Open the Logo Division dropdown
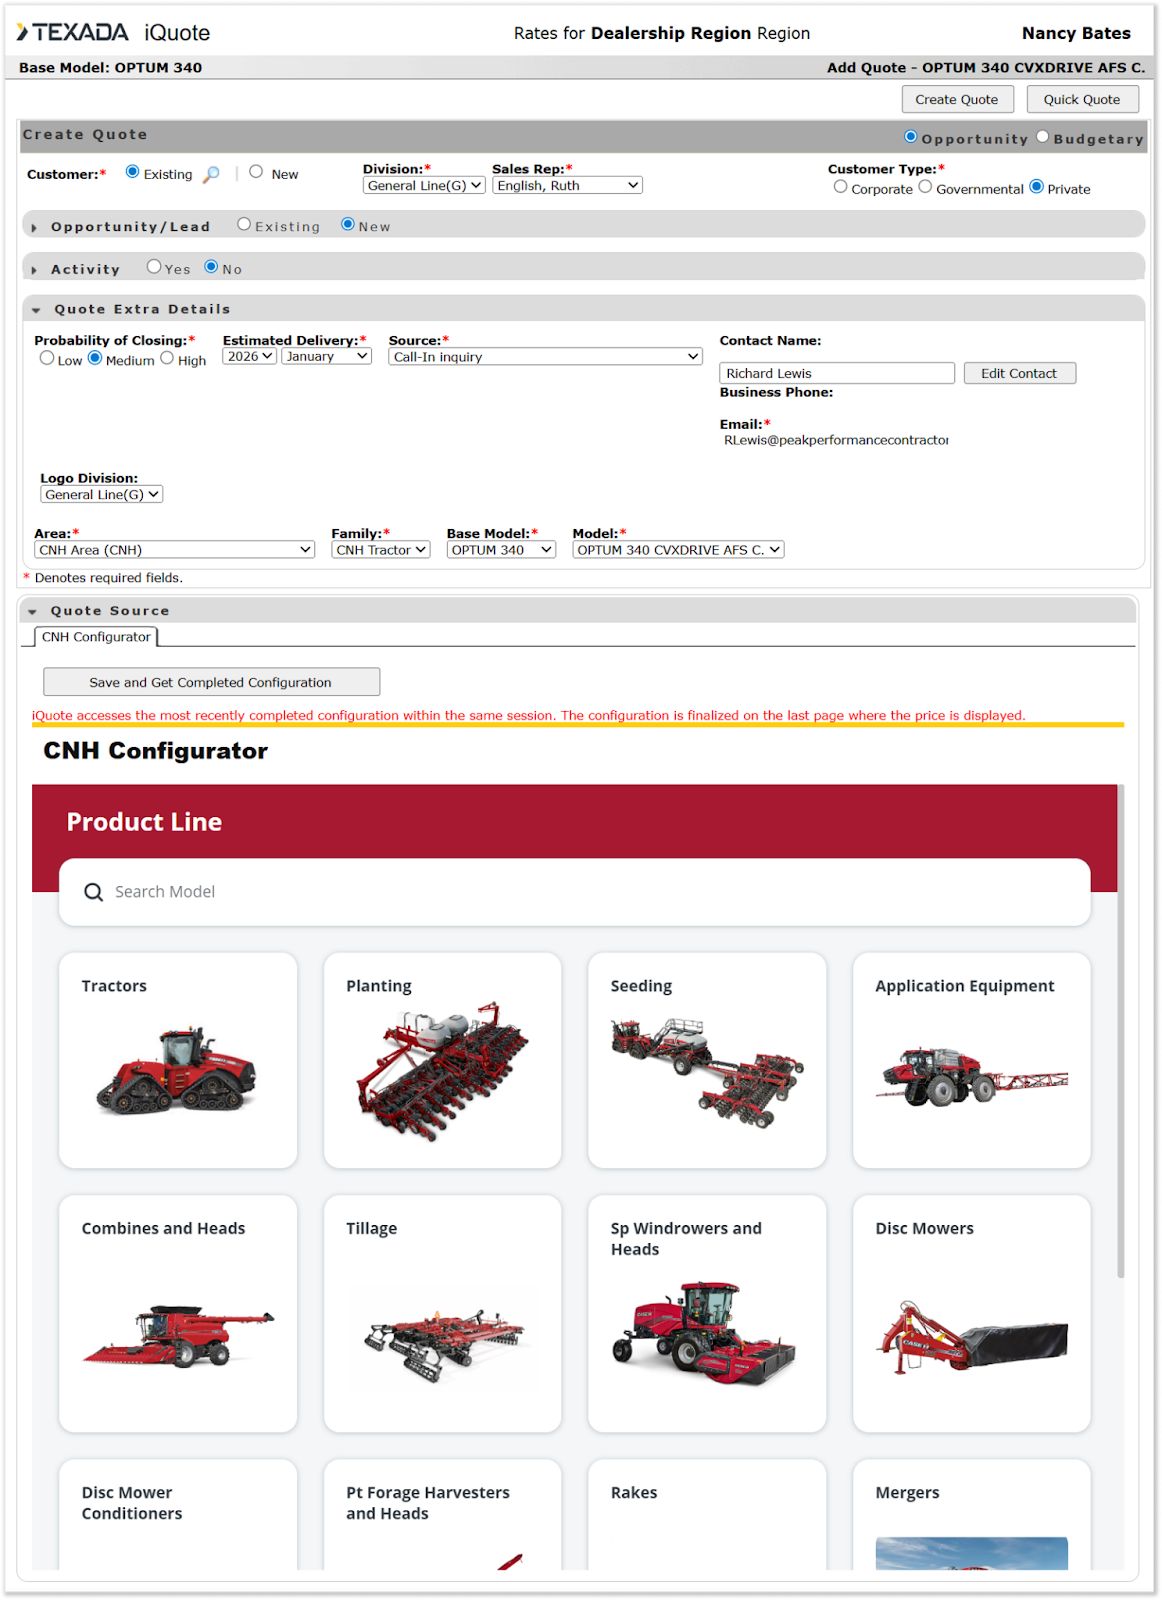 click(101, 495)
